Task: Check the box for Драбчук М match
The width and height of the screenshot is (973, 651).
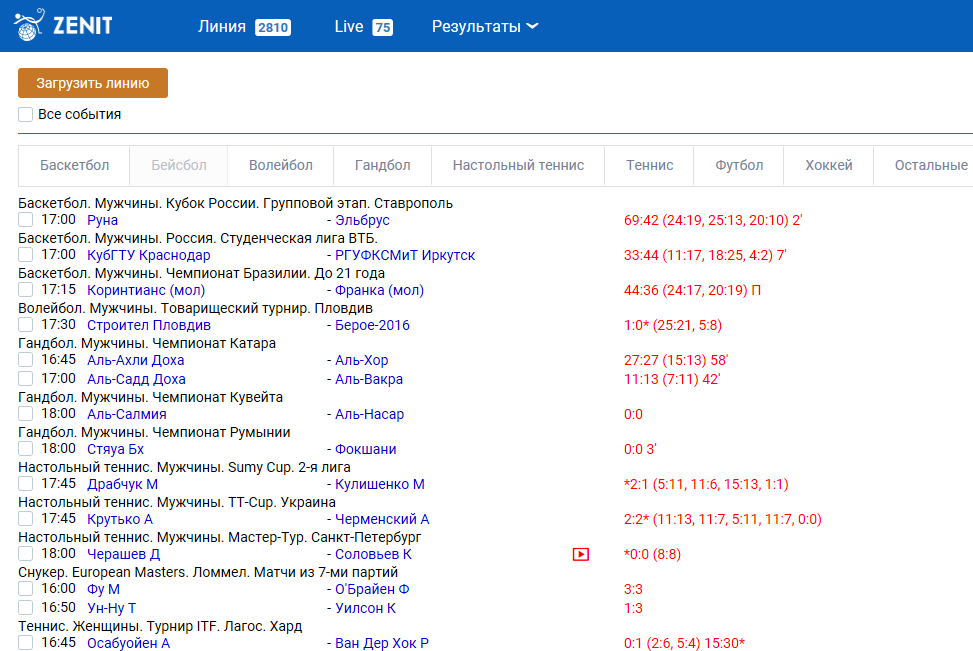Action: coord(25,483)
